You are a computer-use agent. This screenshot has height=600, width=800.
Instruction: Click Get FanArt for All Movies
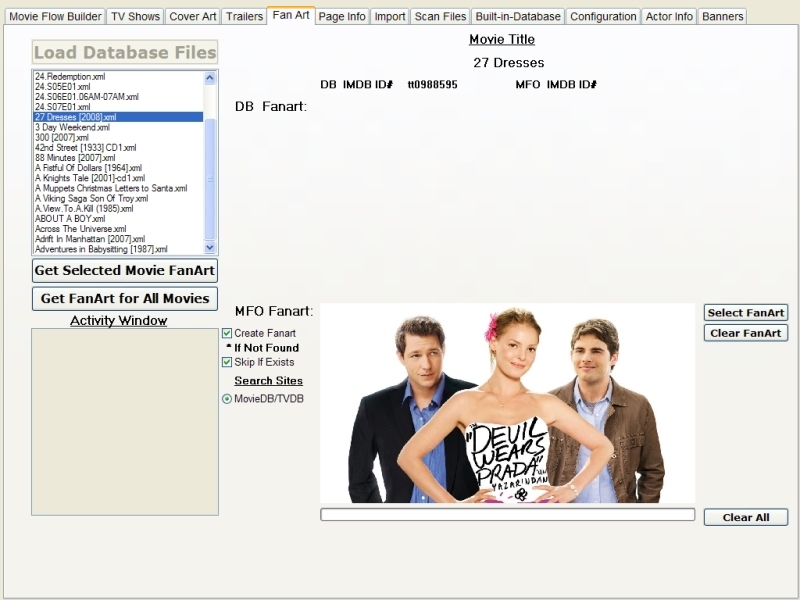(125, 298)
